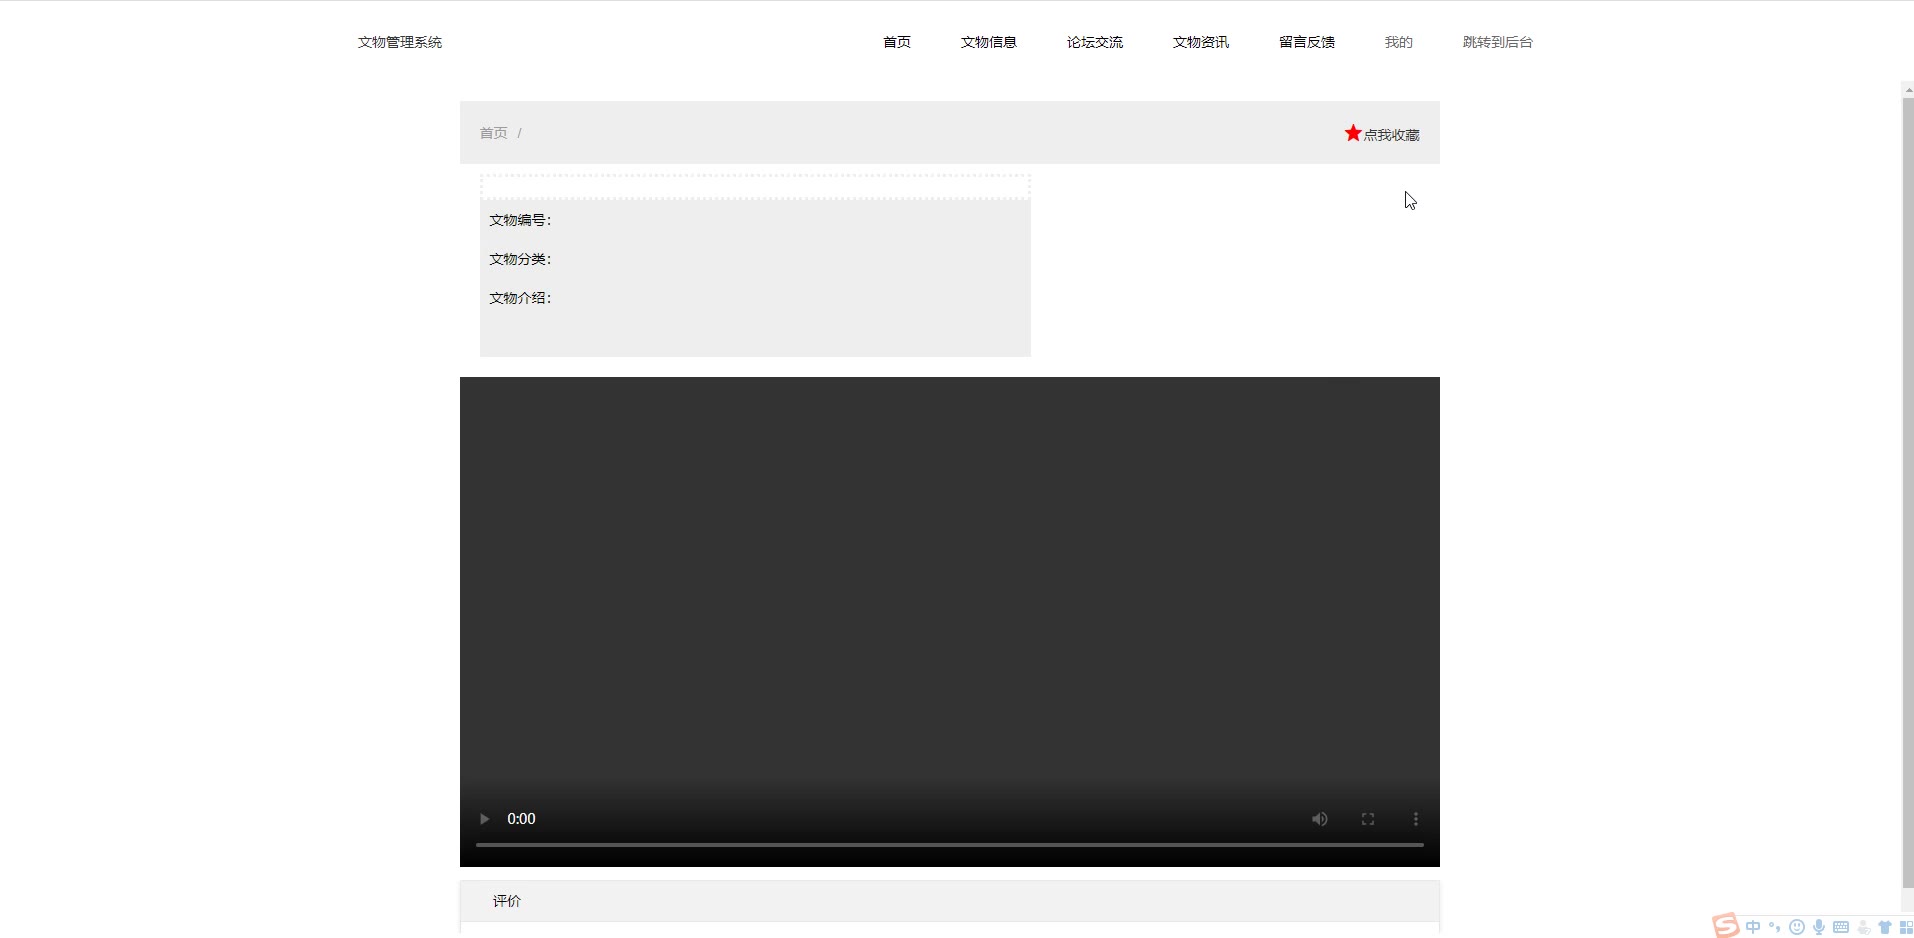This screenshot has width=1914, height=938.
Task: Open the emoji panel in IME bar
Action: click(x=1797, y=927)
